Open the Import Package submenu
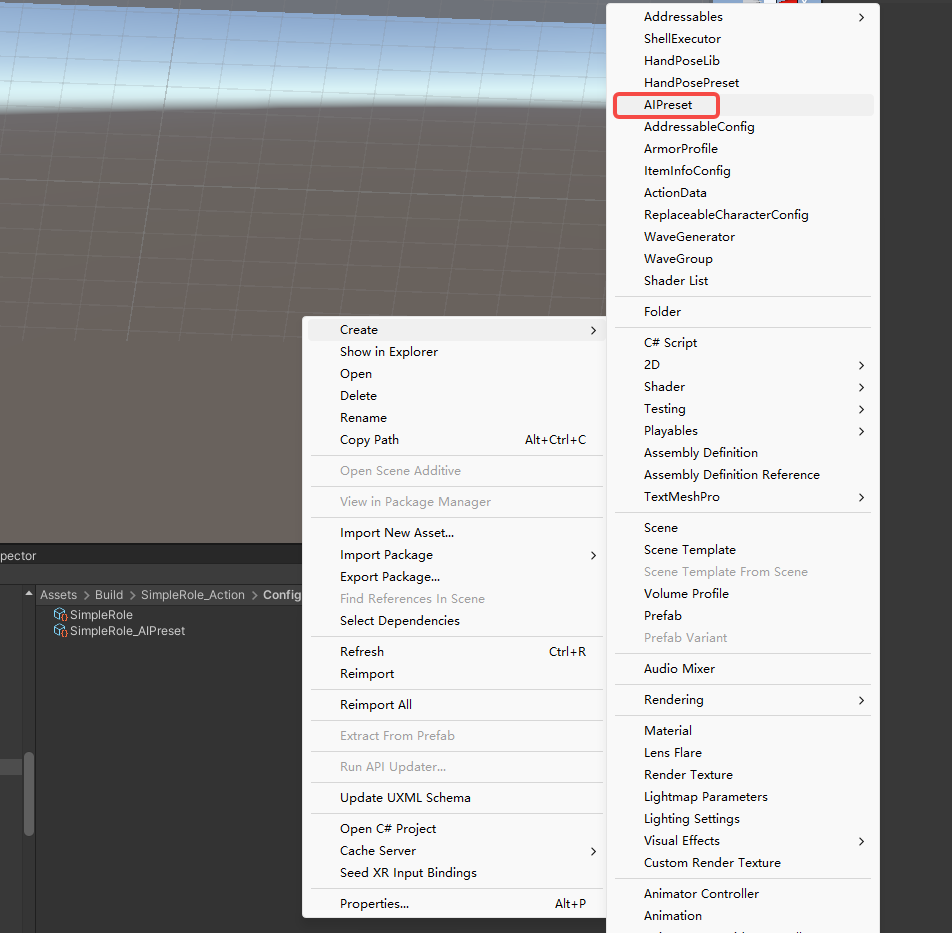Image resolution: width=952 pixels, height=933 pixels. (386, 555)
